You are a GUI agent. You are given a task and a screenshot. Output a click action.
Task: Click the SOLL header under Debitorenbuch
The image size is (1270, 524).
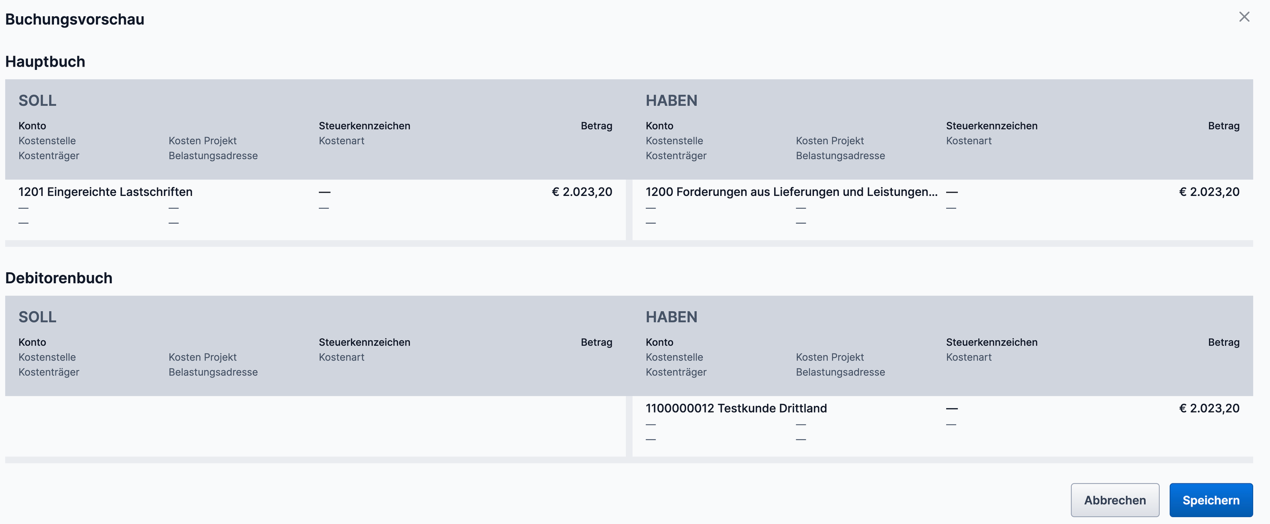pos(37,317)
